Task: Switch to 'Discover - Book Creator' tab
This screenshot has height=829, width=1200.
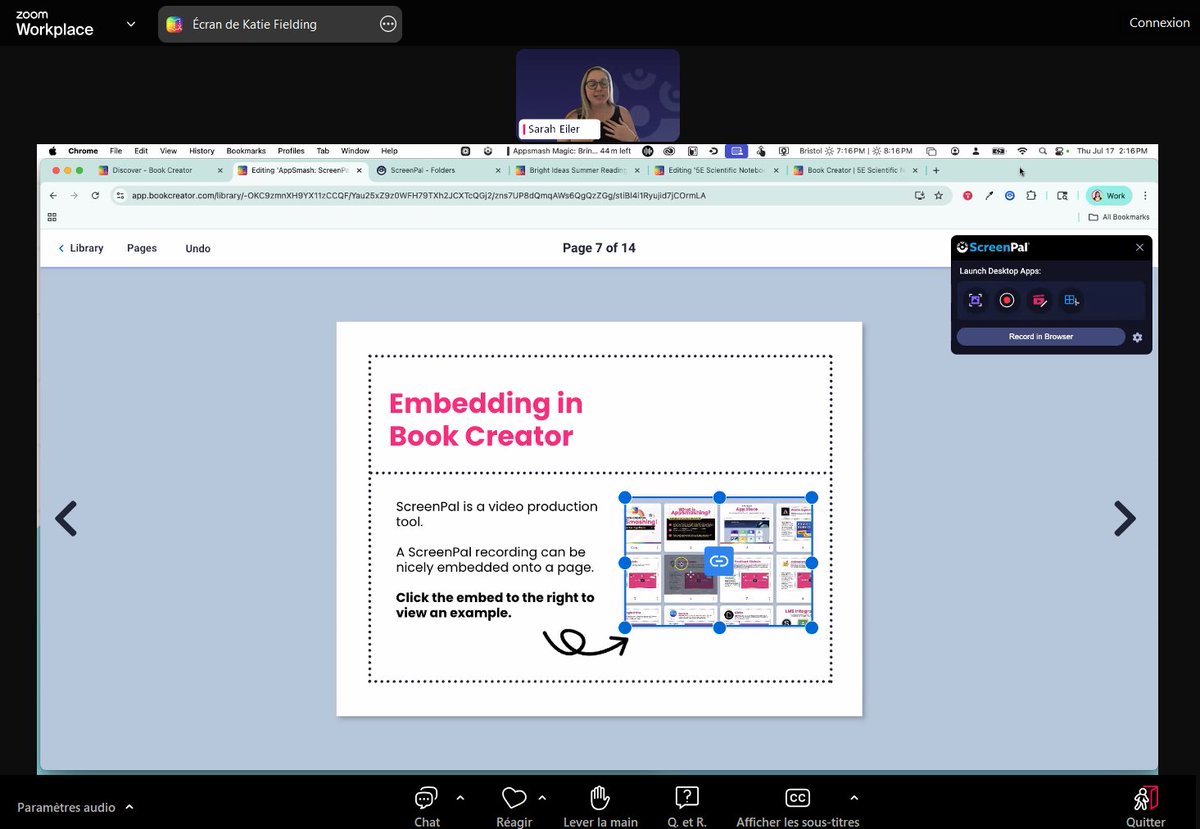Action: [160, 170]
